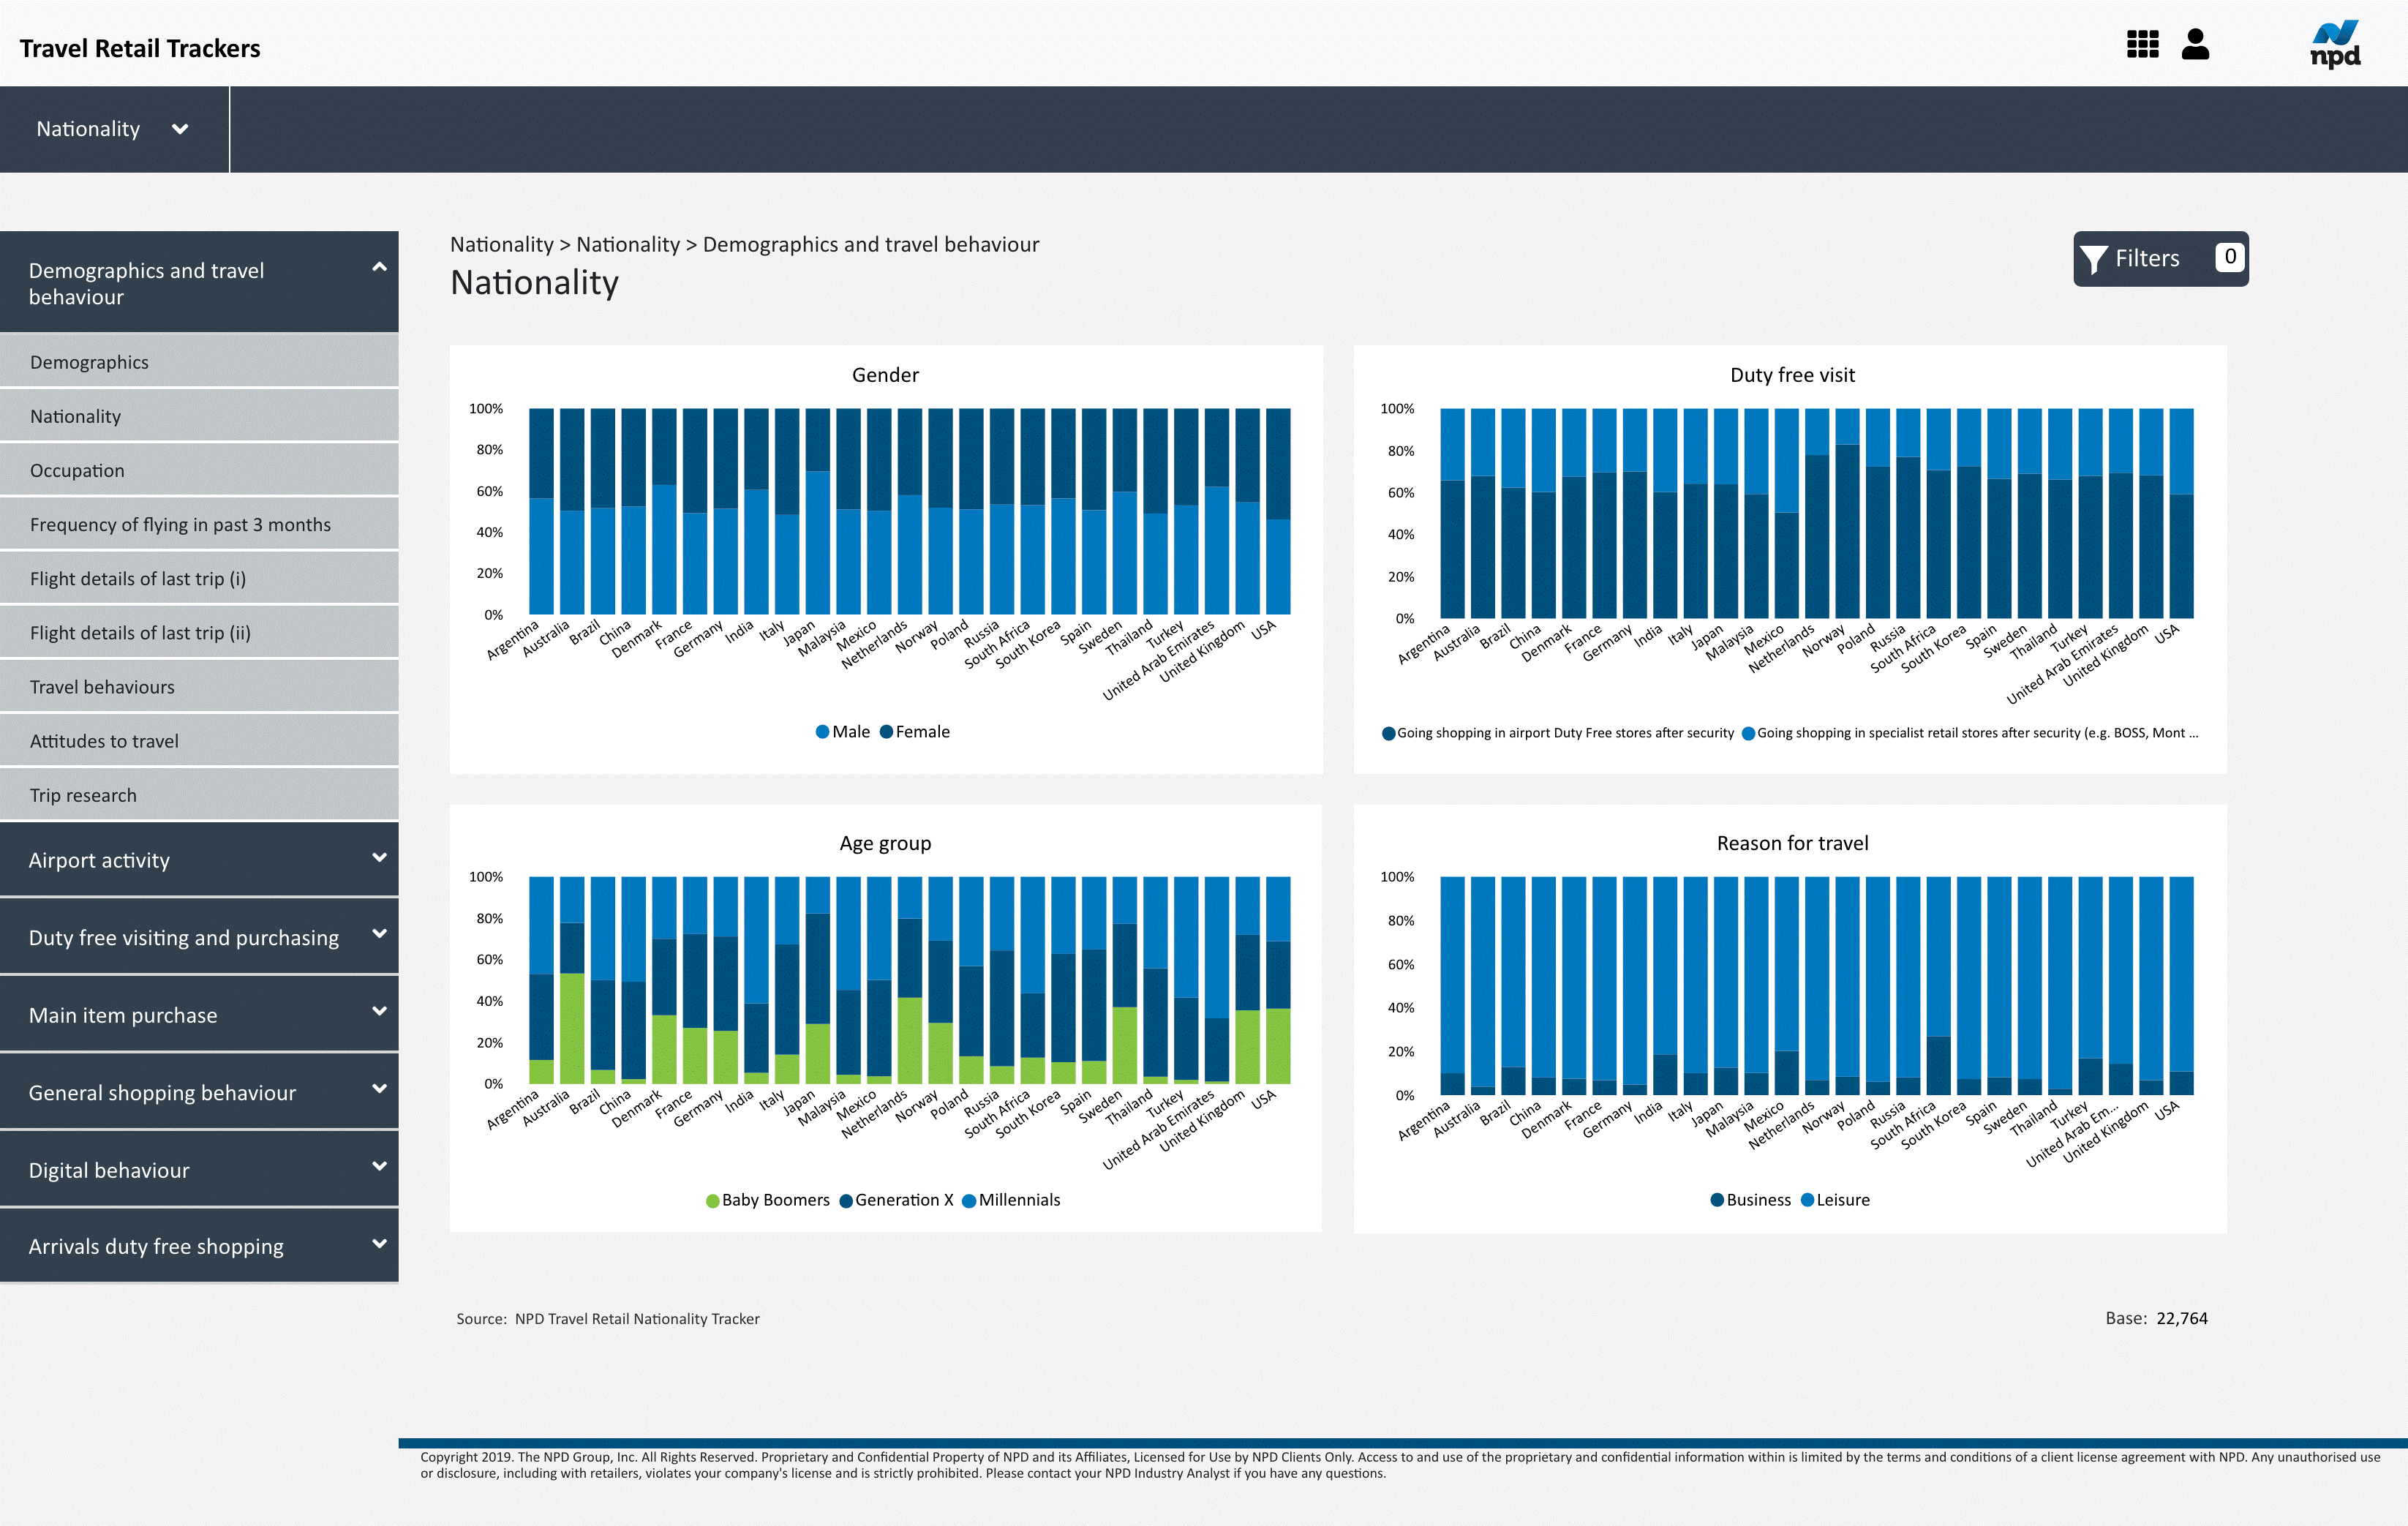This screenshot has width=2408, height=1526.
Task: Open the Nationality dropdown in the top bar
Action: click(112, 128)
